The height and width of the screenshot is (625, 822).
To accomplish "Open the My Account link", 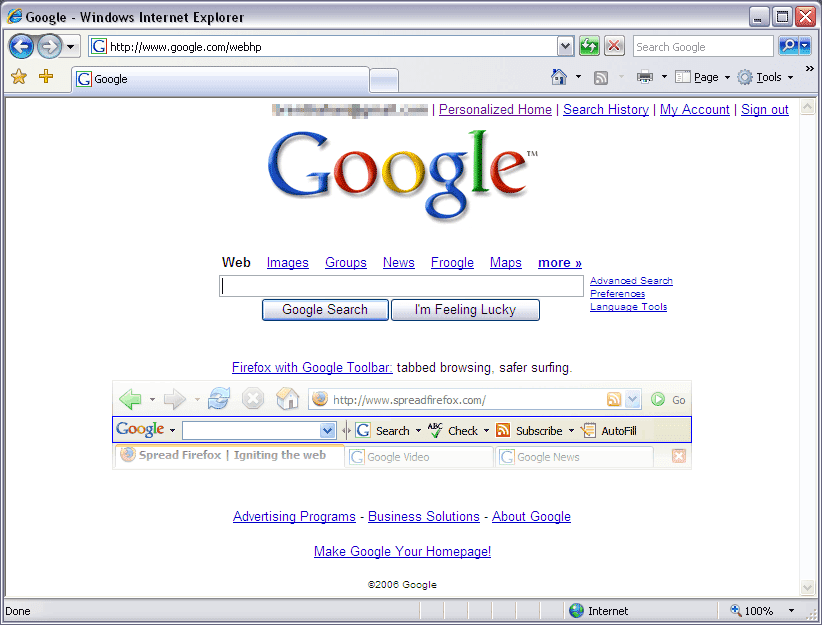I will pos(695,109).
